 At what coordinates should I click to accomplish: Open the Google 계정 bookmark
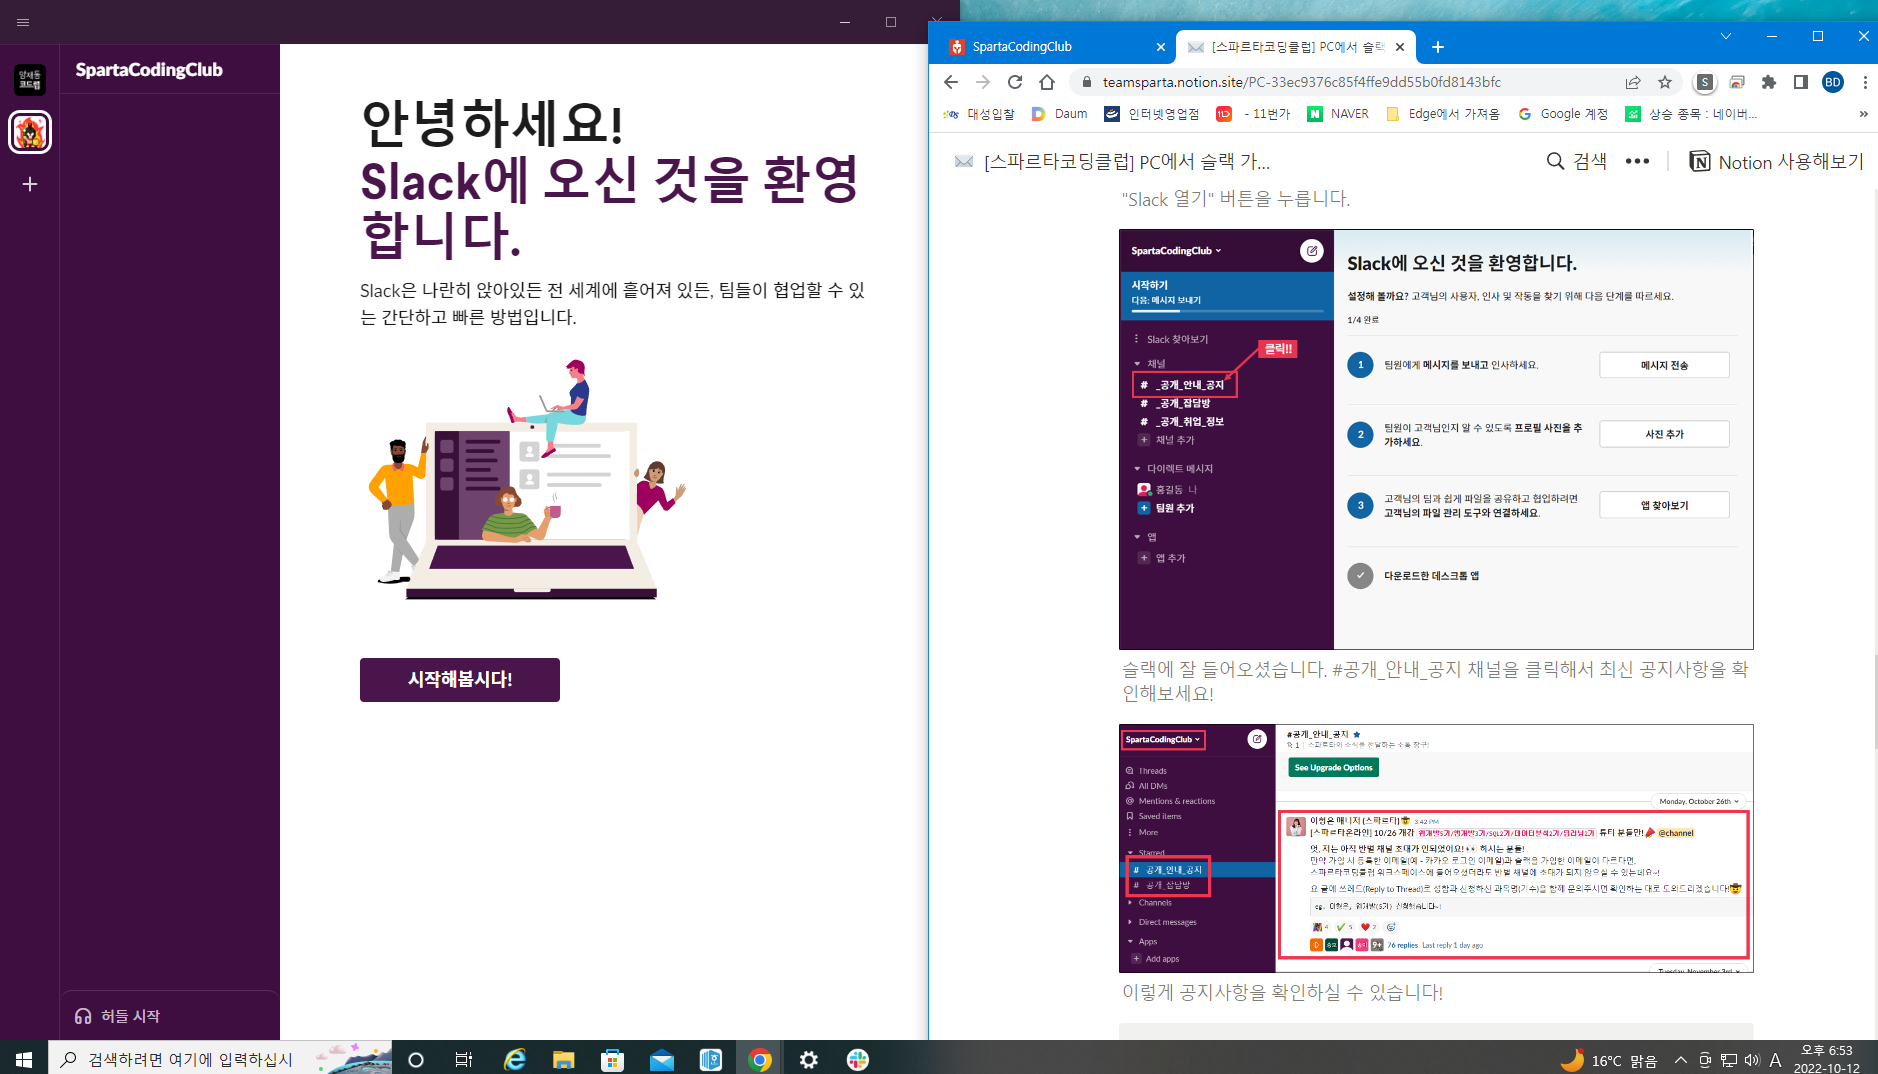point(1563,114)
